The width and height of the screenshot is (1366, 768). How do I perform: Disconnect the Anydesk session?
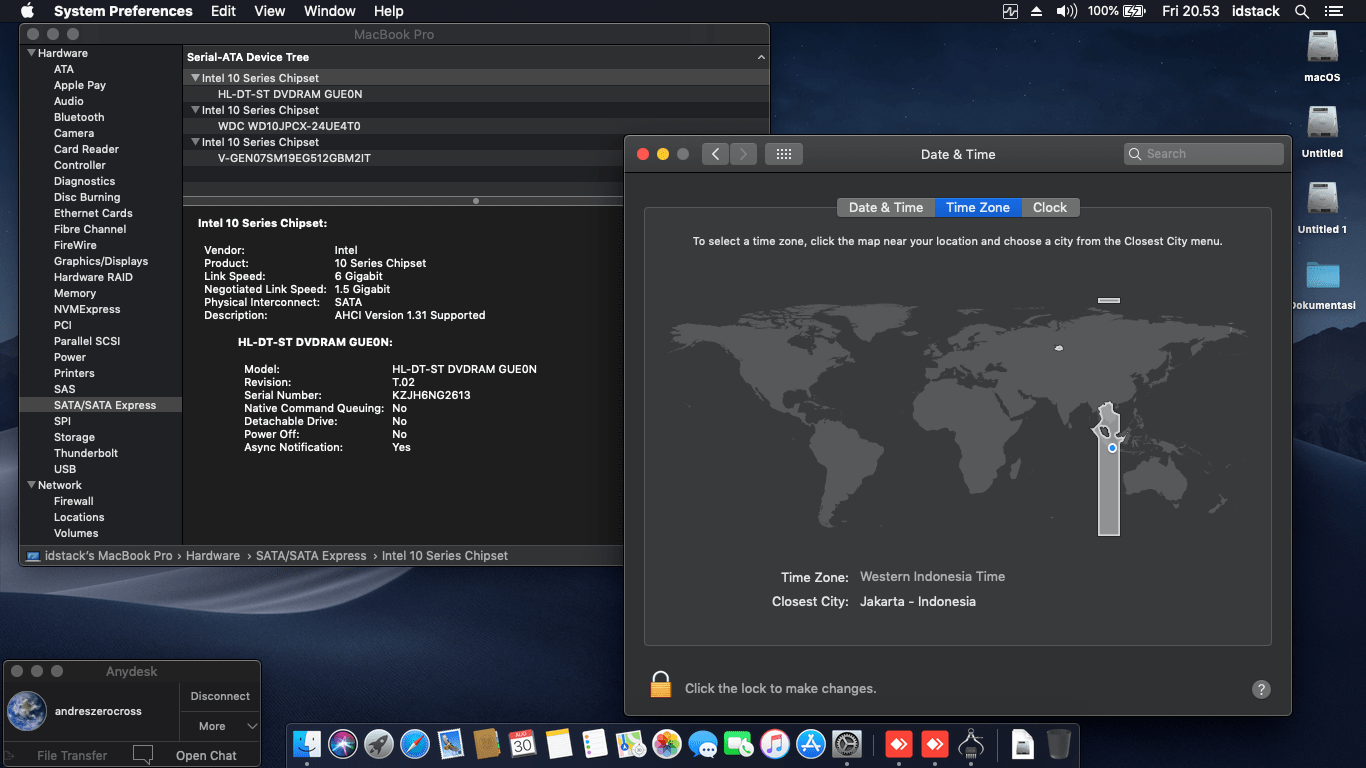click(220, 696)
